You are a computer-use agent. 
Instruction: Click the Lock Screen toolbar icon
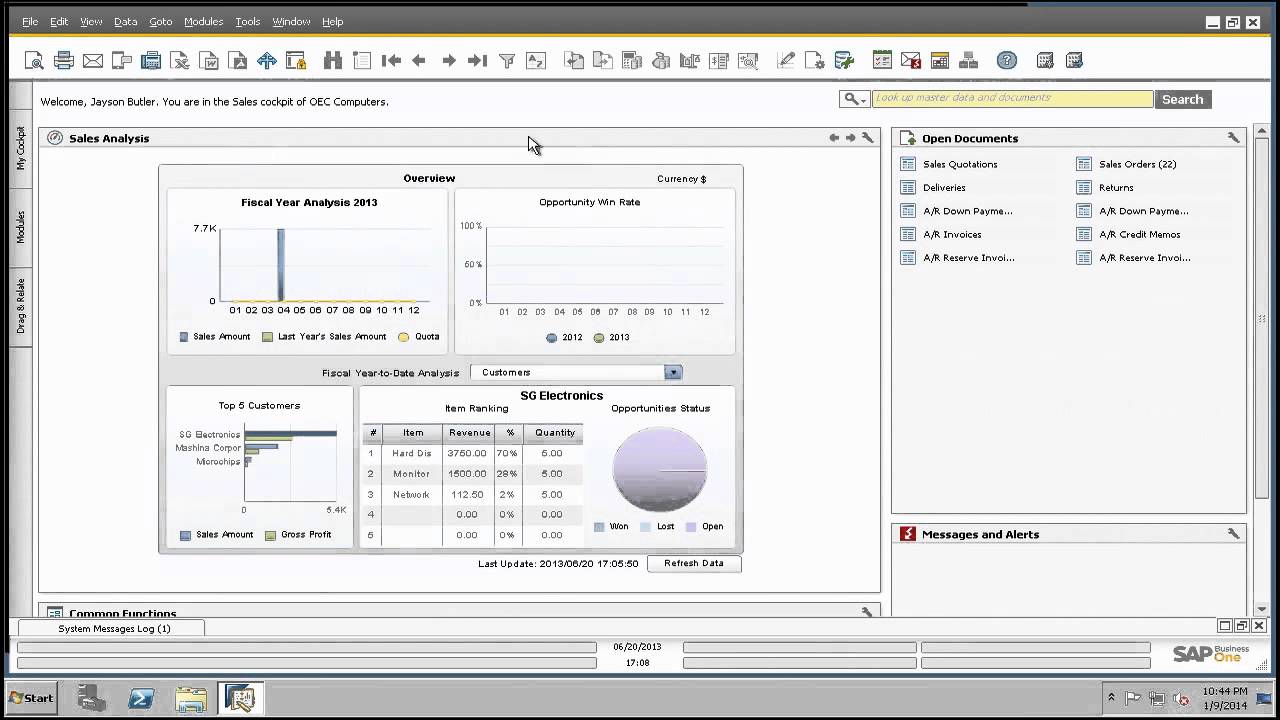coord(296,61)
